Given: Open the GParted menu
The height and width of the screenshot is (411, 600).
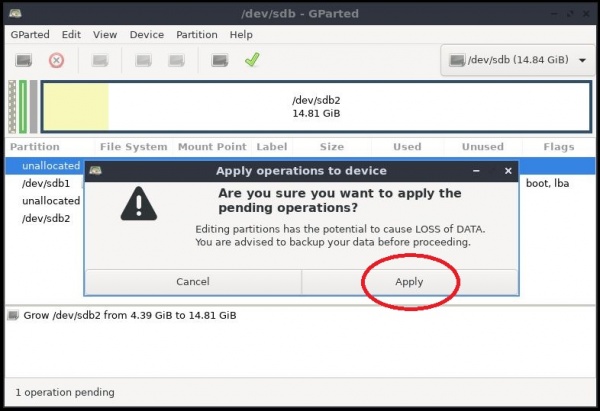Looking at the screenshot, I should pyautogui.click(x=30, y=34).
